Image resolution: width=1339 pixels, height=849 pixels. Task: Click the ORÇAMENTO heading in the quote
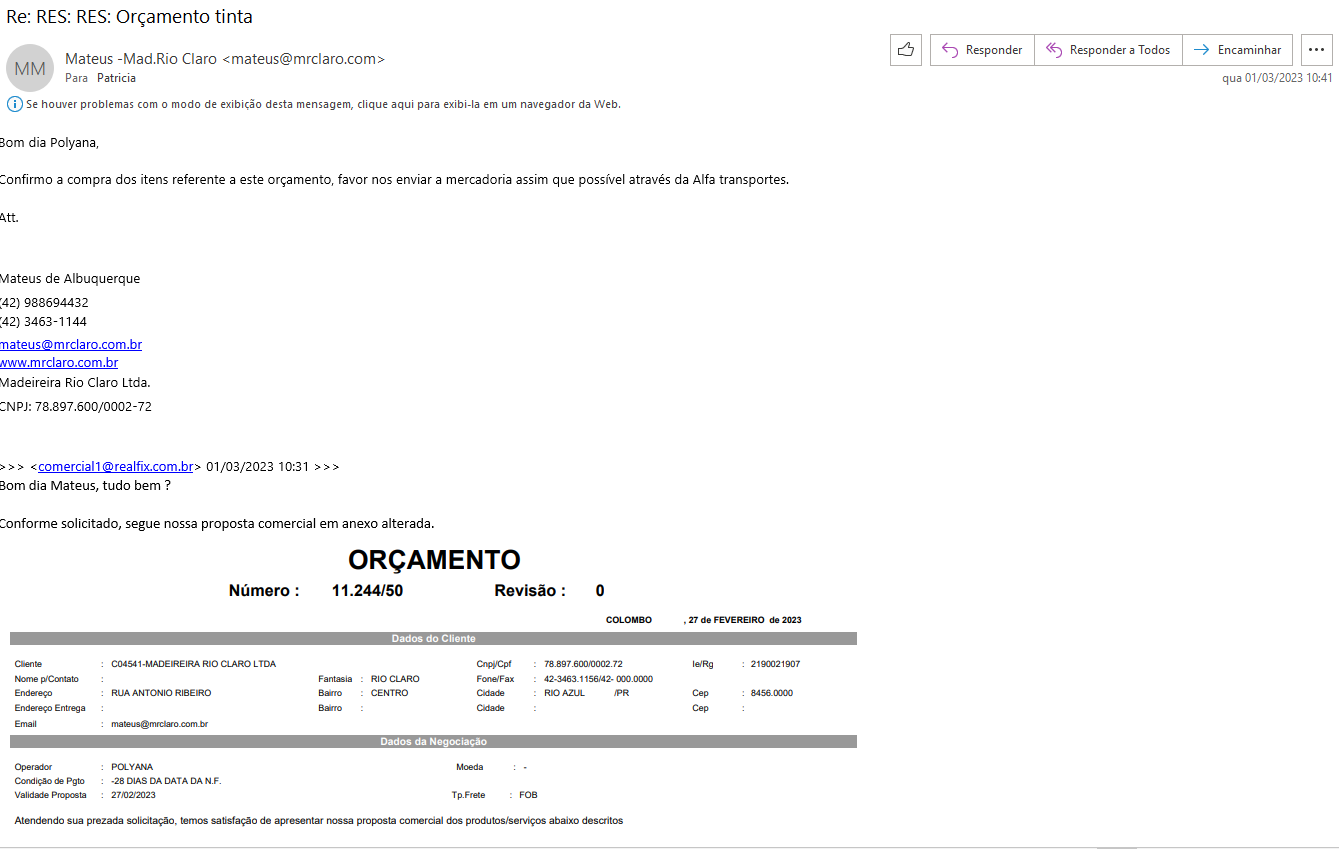point(434,560)
